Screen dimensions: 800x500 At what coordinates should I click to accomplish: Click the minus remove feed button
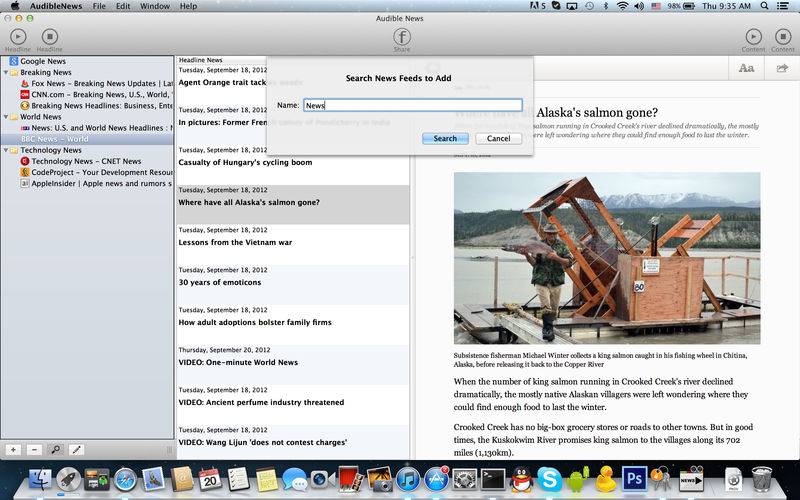[34, 450]
